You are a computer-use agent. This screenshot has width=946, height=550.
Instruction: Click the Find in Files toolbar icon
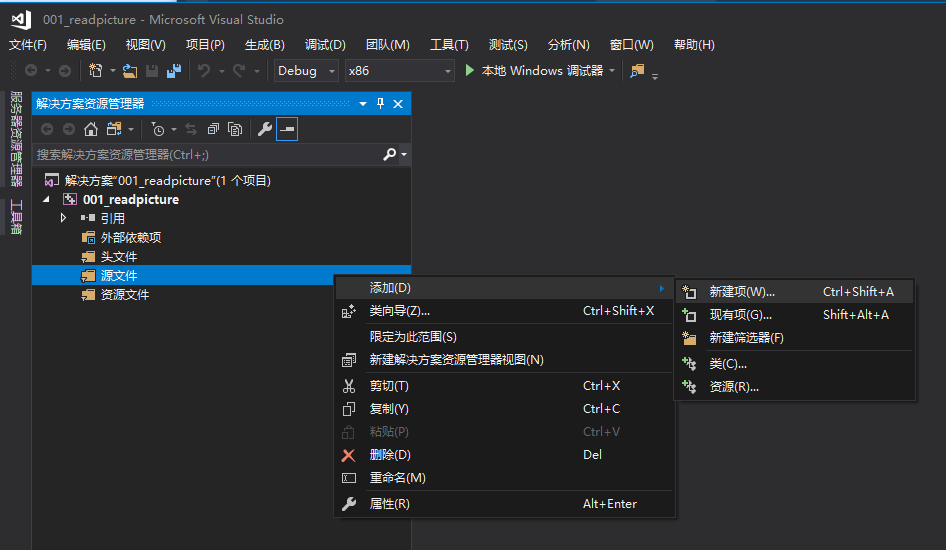pos(637,71)
